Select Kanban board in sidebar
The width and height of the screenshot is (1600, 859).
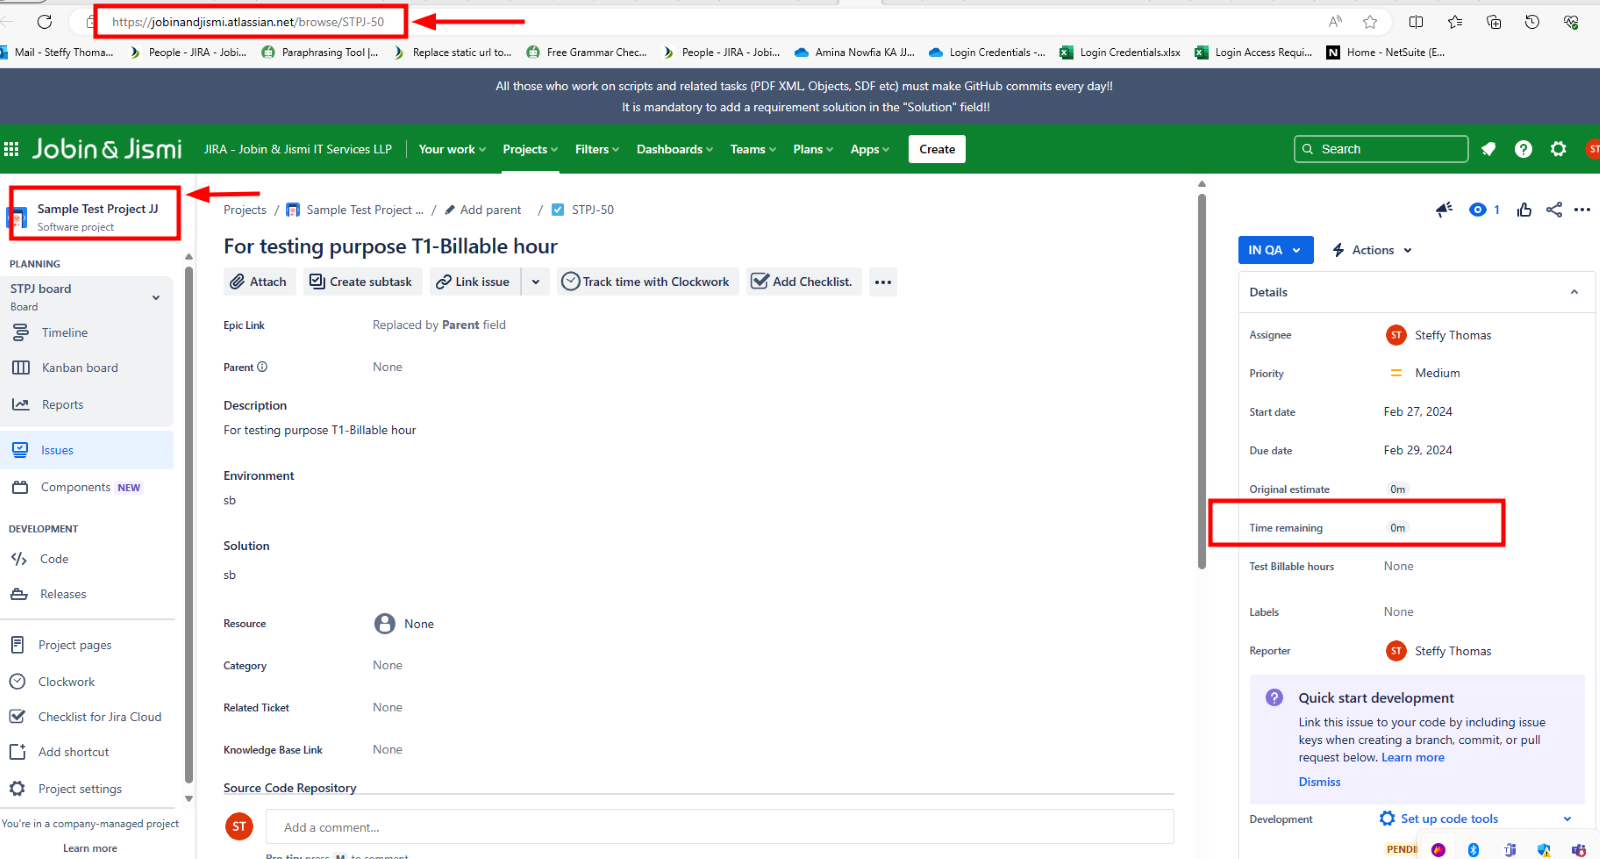click(80, 368)
